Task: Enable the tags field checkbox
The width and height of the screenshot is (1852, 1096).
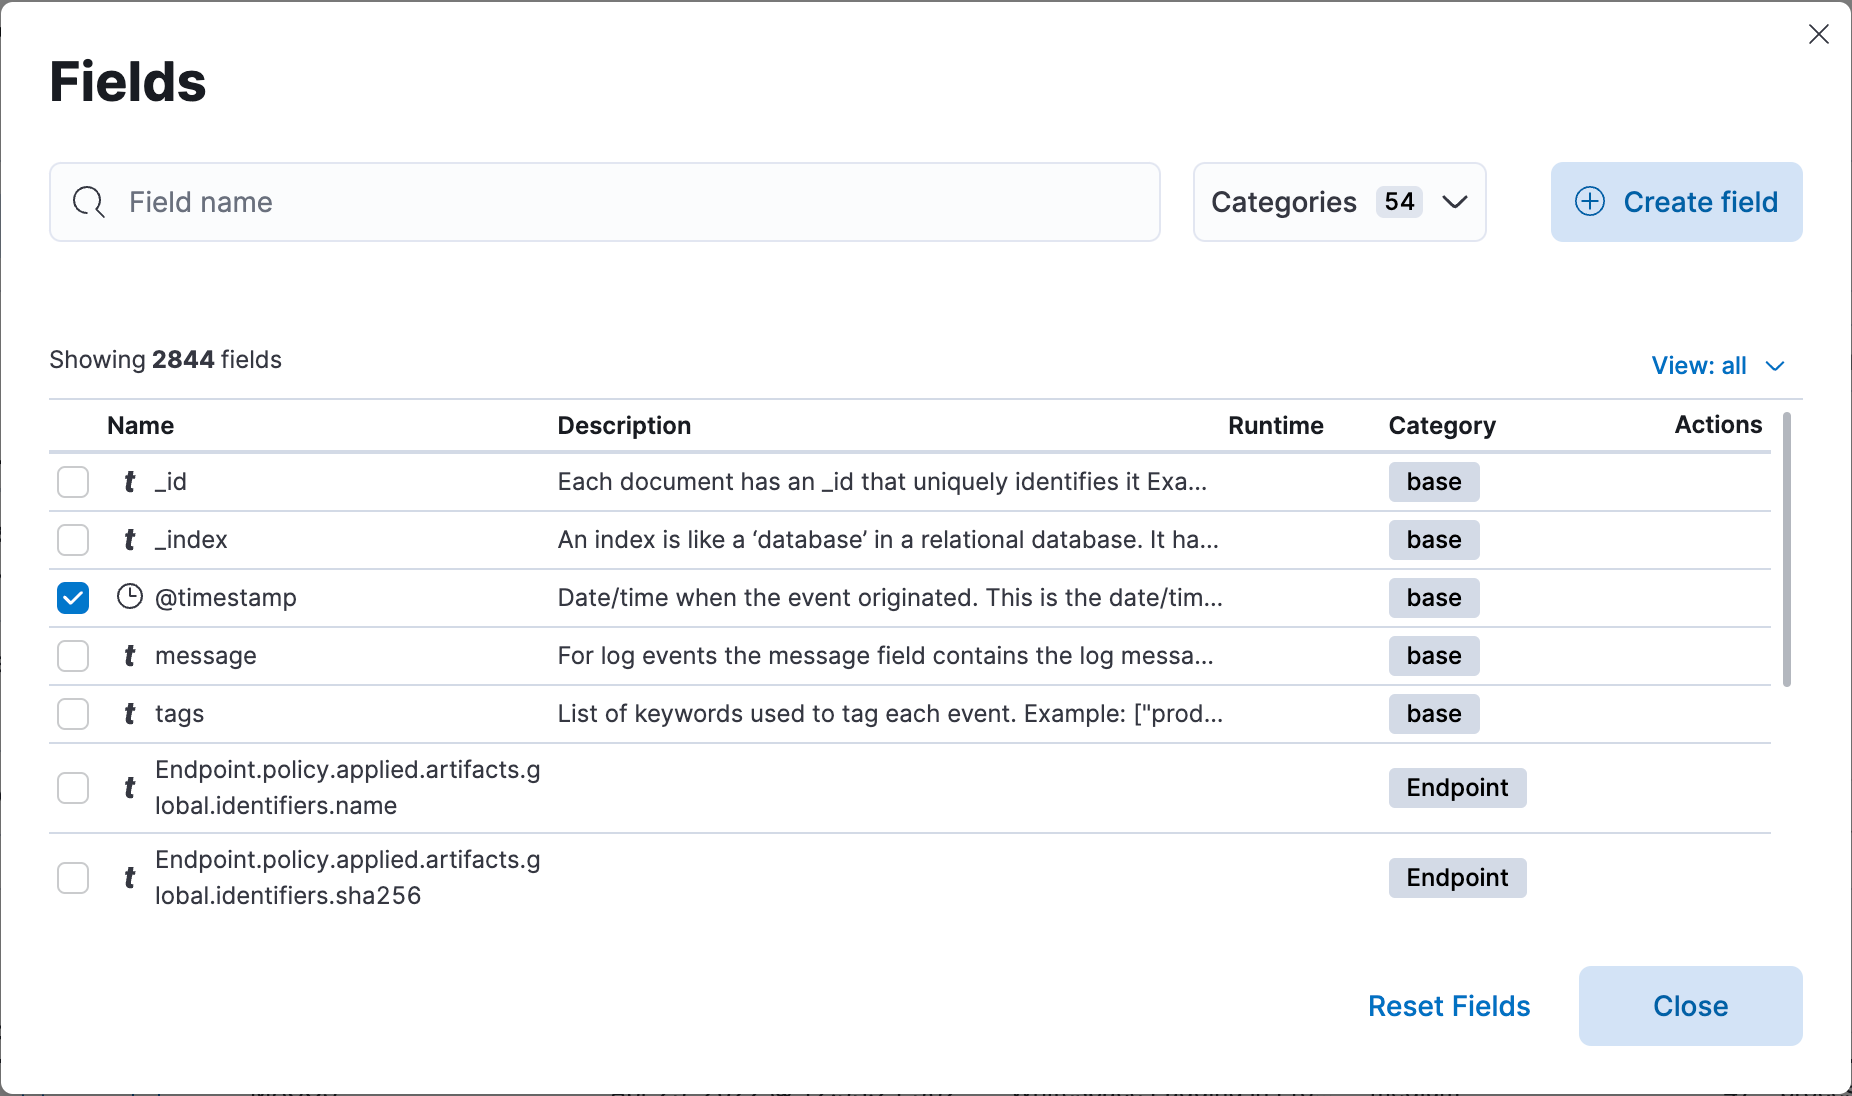Action: (x=72, y=714)
